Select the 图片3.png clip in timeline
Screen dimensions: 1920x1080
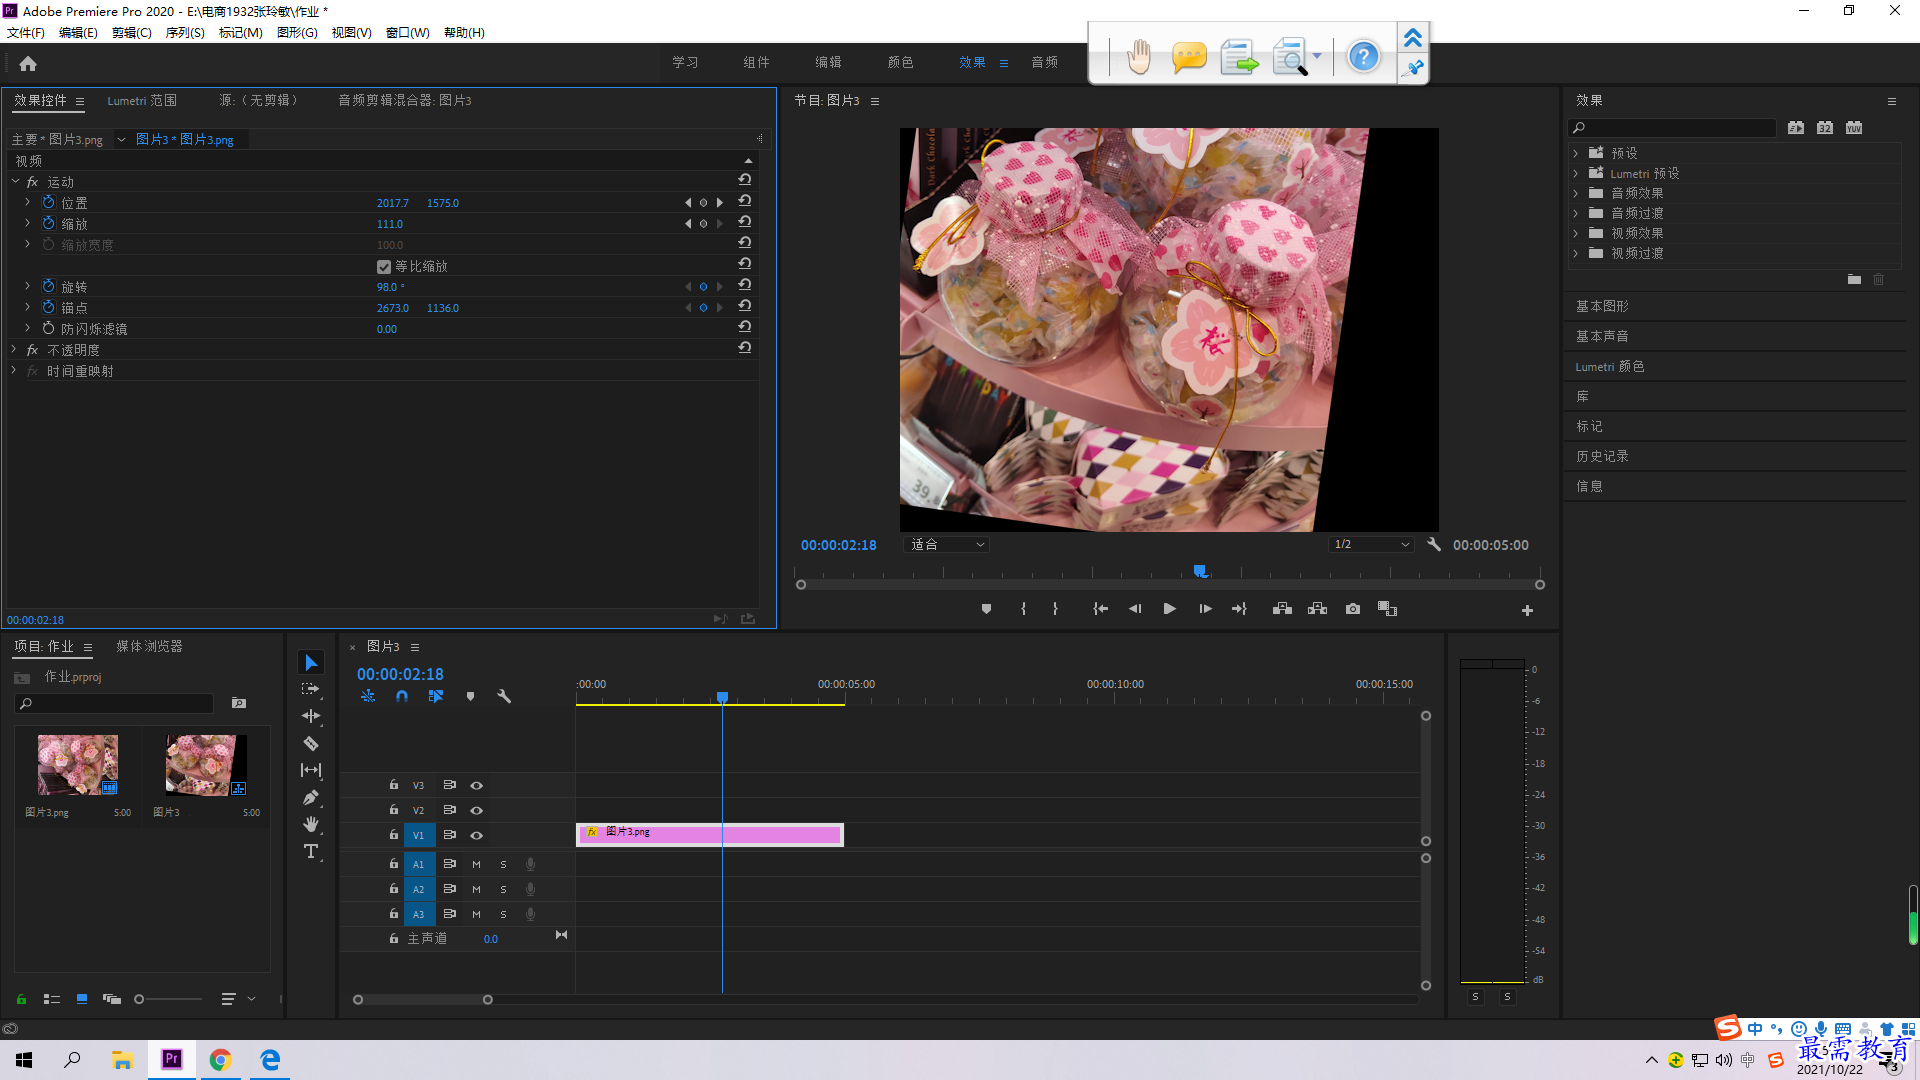click(x=709, y=835)
